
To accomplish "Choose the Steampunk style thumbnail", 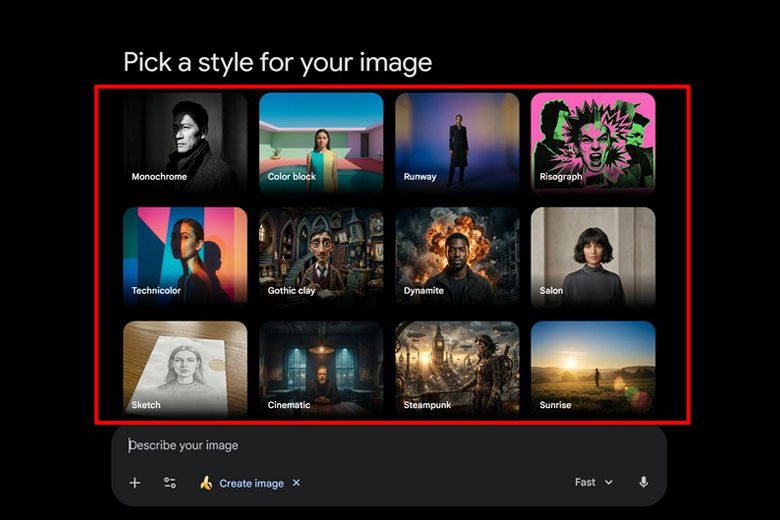I will 457,368.
